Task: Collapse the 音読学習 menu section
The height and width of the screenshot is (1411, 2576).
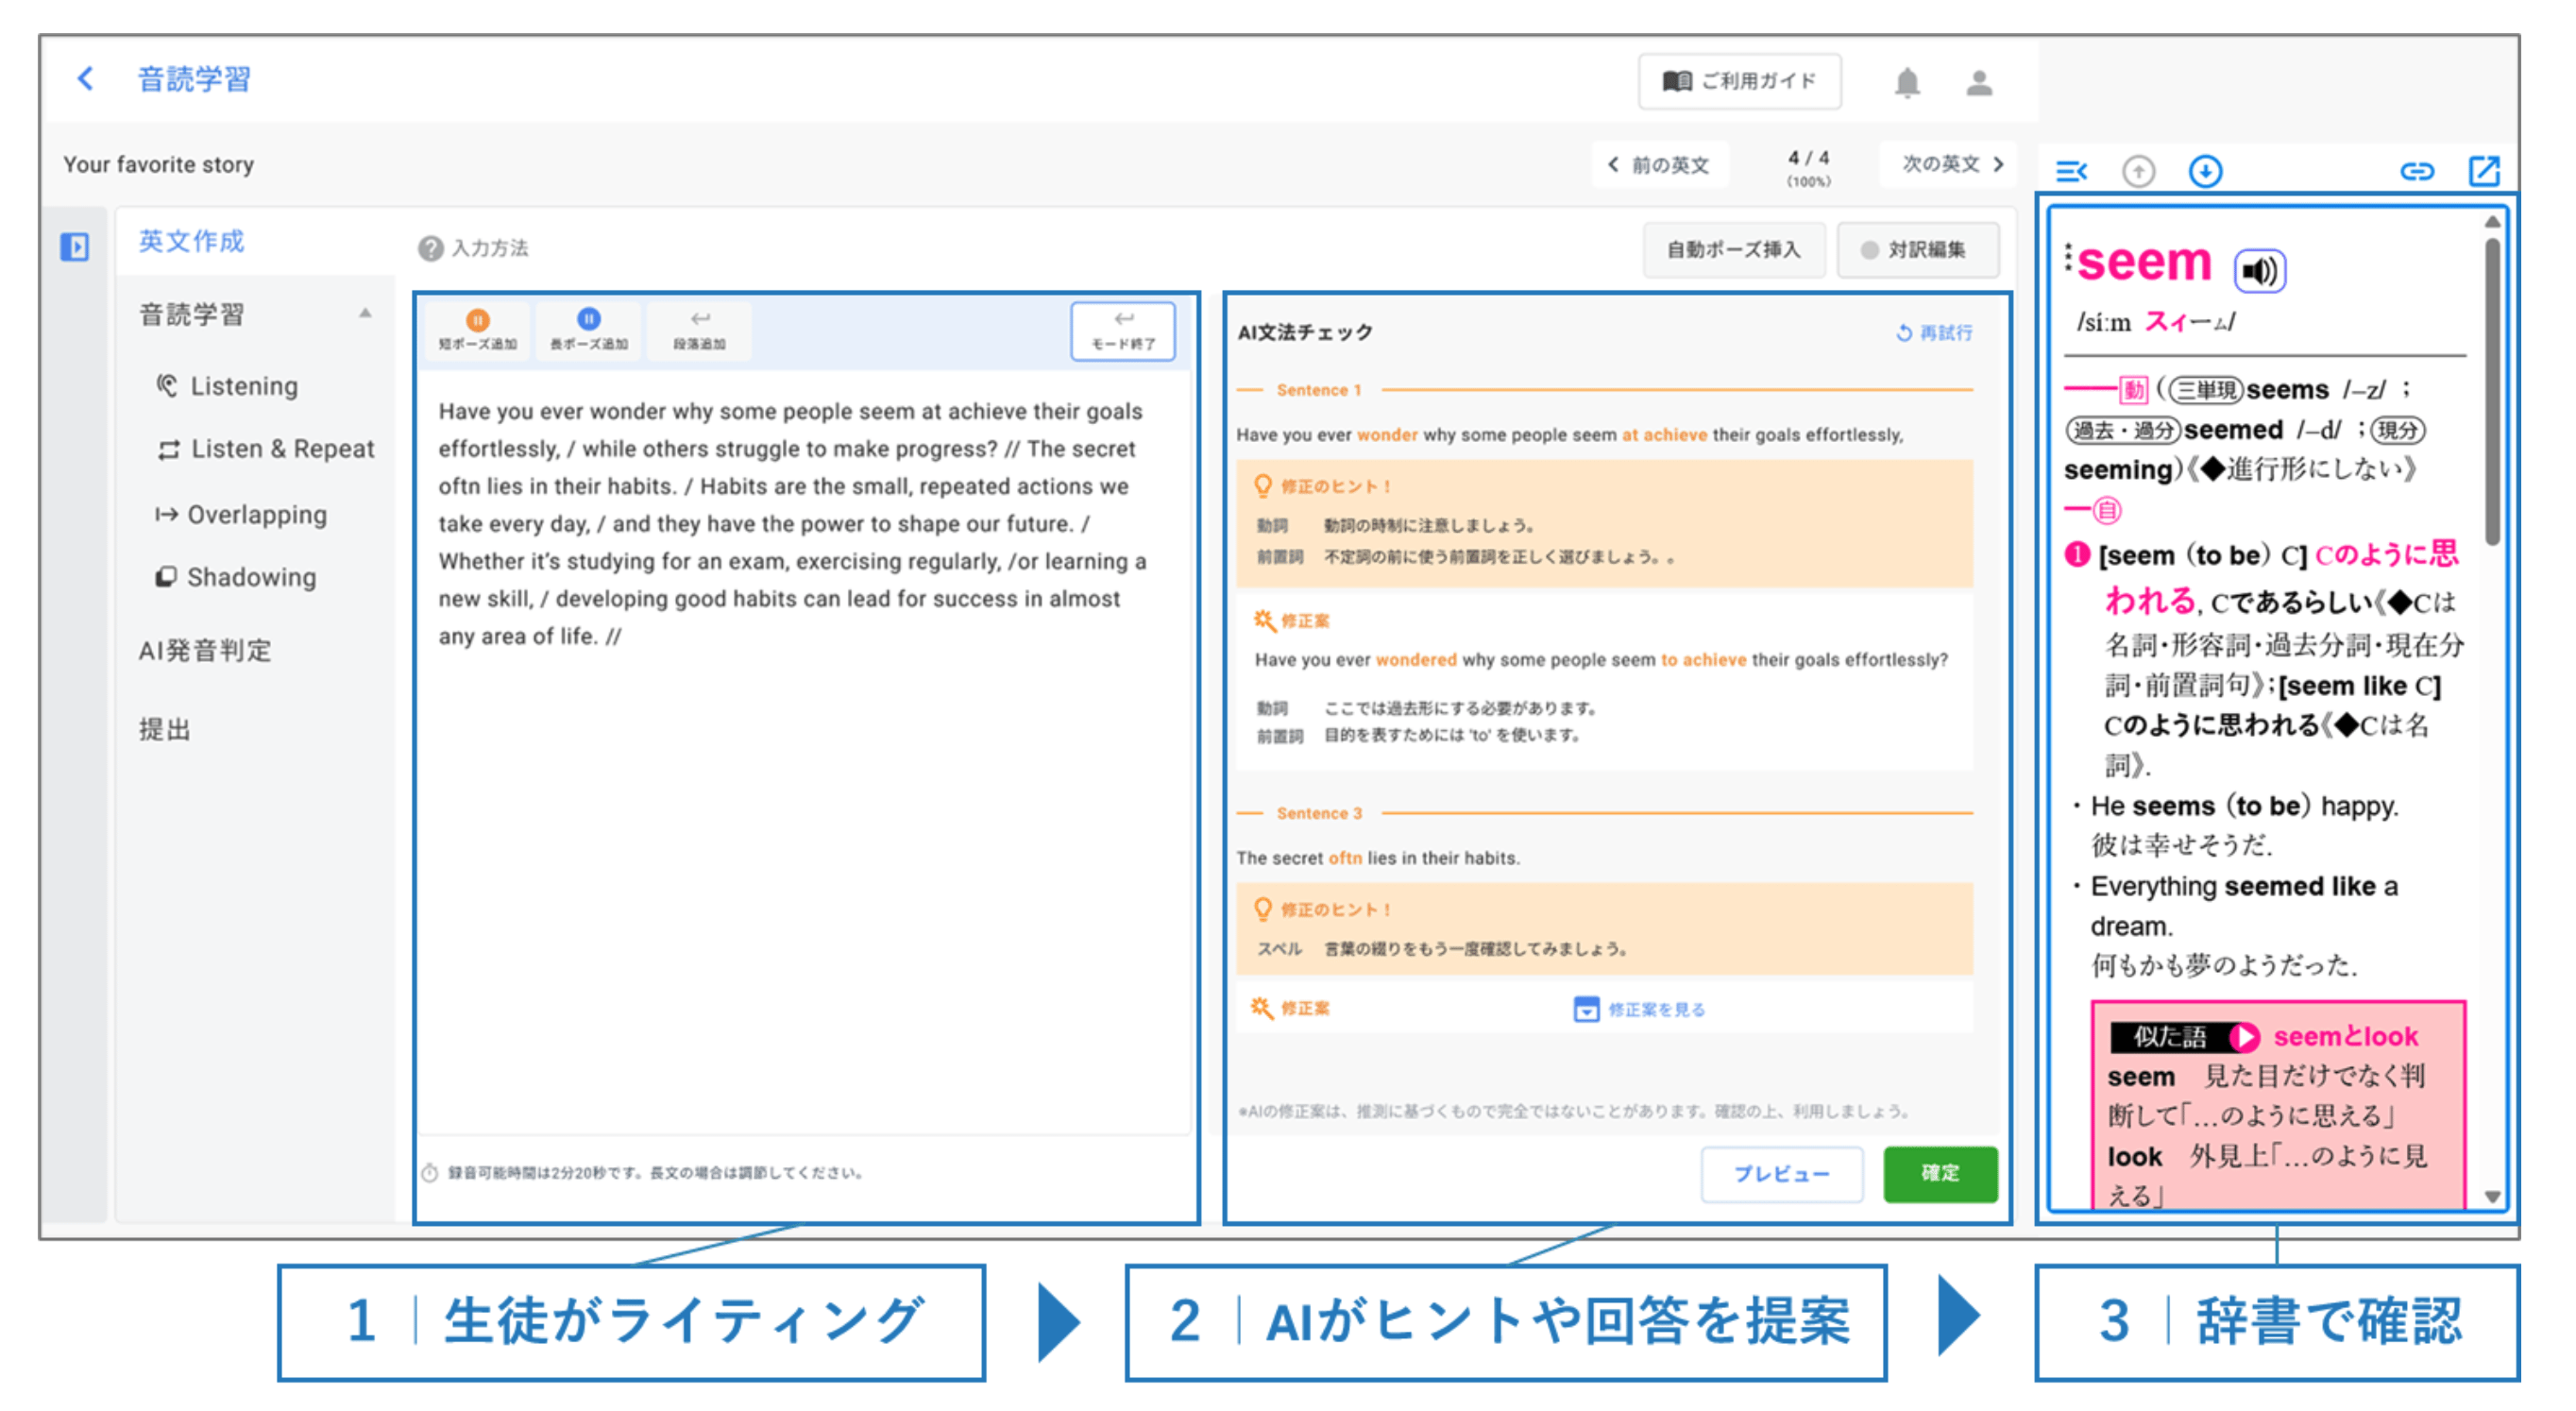Action: (x=365, y=314)
